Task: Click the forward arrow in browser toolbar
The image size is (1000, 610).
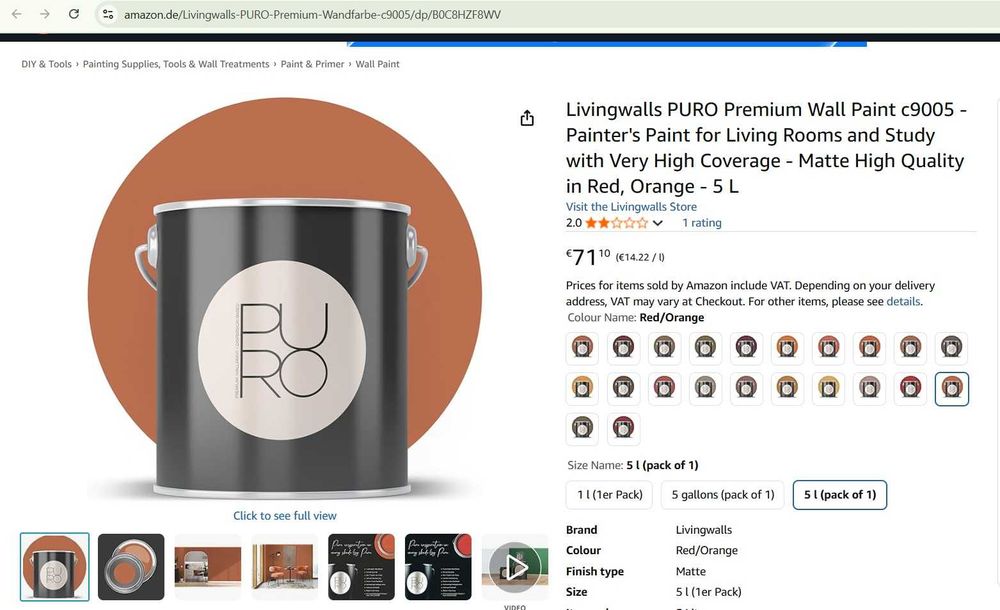Action: pyautogui.click(x=45, y=13)
